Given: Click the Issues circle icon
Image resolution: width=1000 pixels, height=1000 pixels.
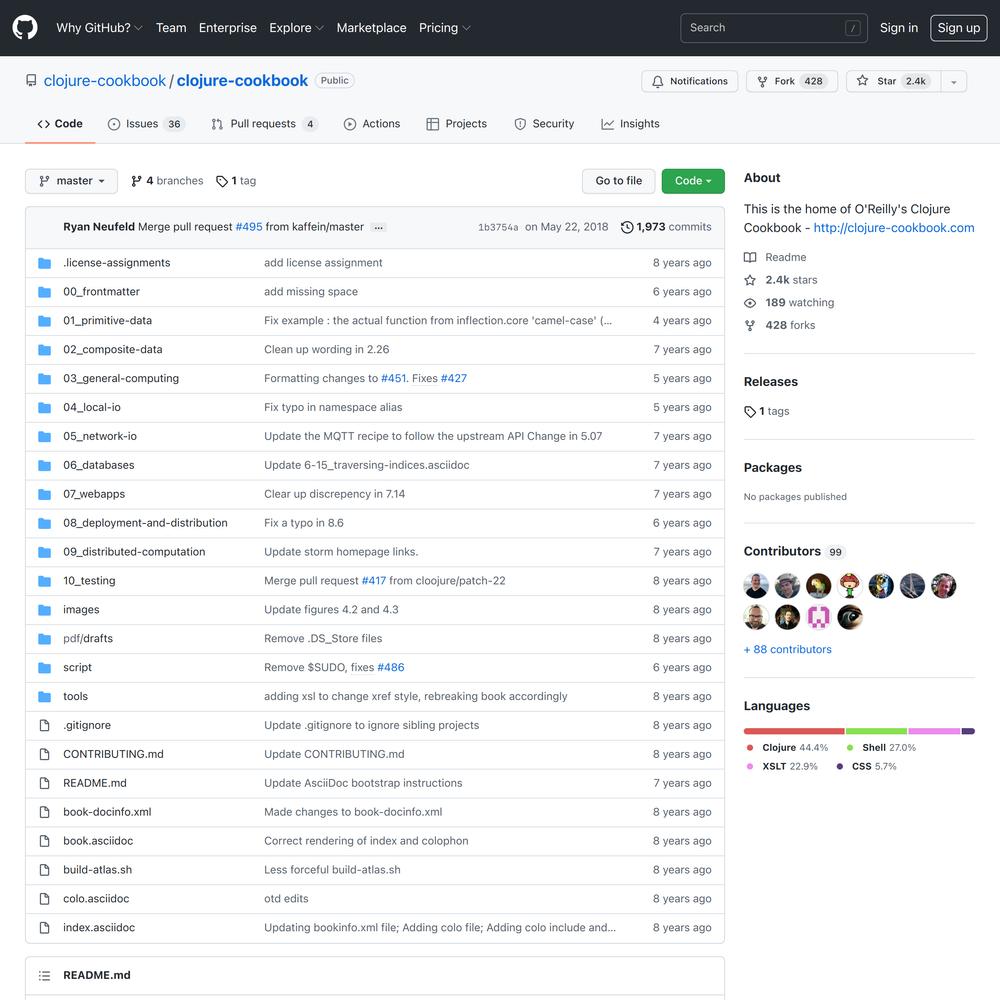Looking at the screenshot, I should 114,124.
